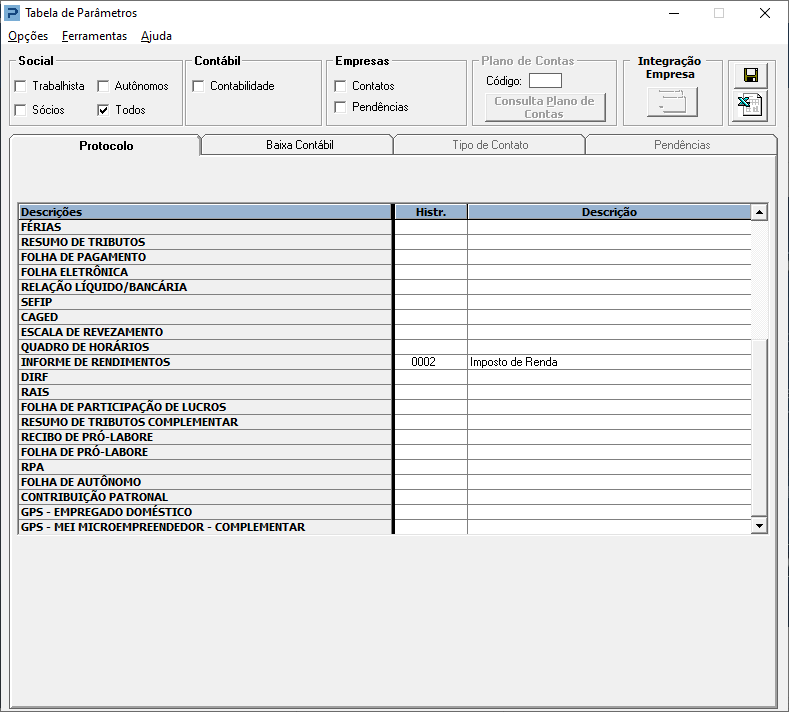Switch to the Pendências tab

pyautogui.click(x=682, y=145)
